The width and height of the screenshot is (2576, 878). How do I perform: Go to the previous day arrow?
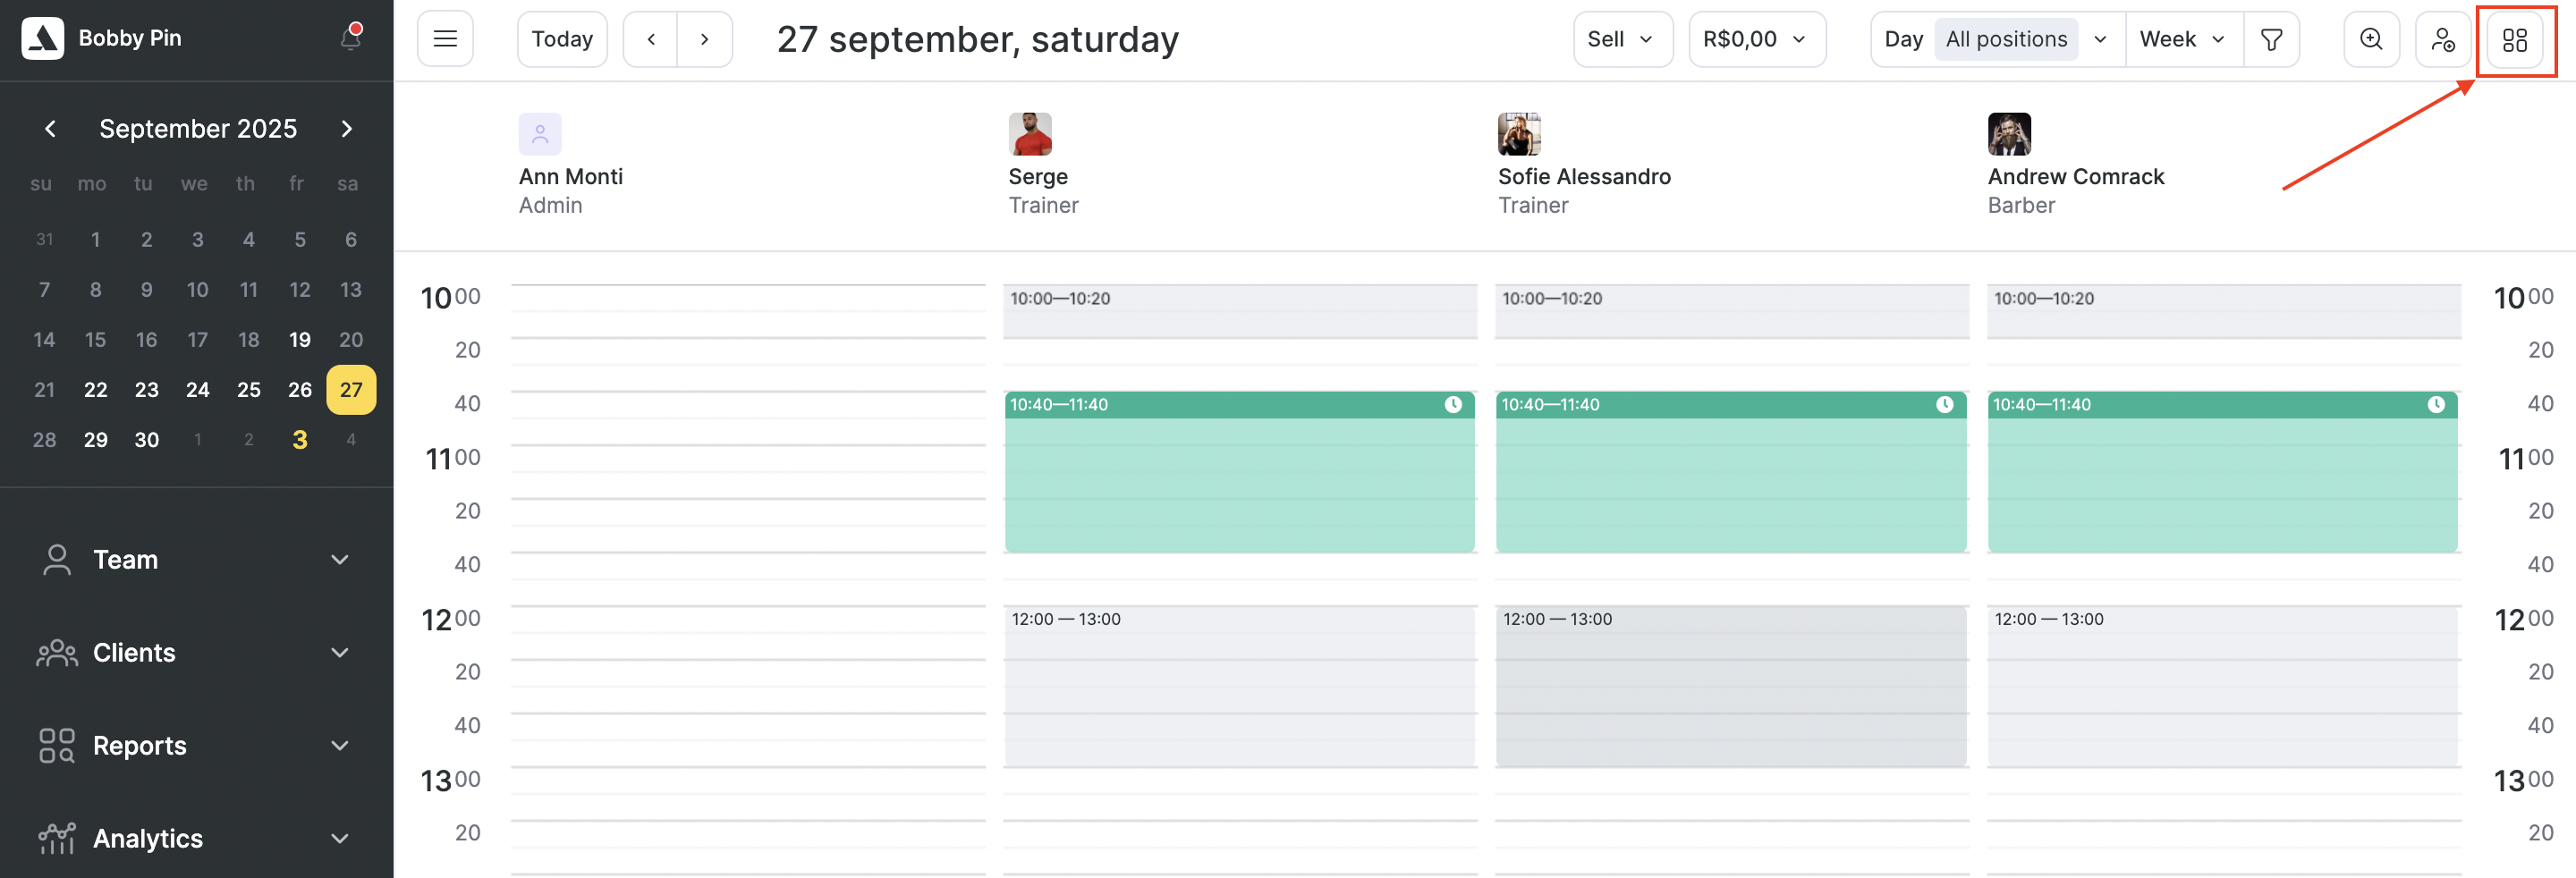pyautogui.click(x=651, y=39)
